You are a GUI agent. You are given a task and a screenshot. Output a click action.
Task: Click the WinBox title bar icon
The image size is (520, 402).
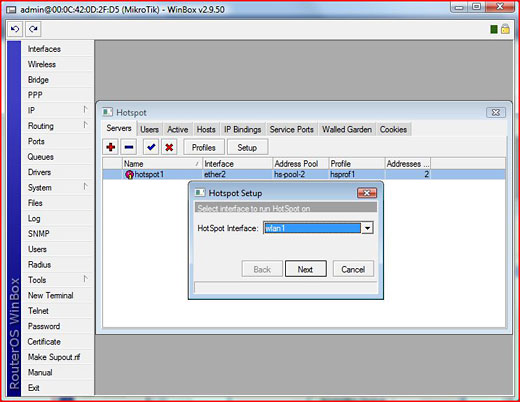(x=11, y=10)
